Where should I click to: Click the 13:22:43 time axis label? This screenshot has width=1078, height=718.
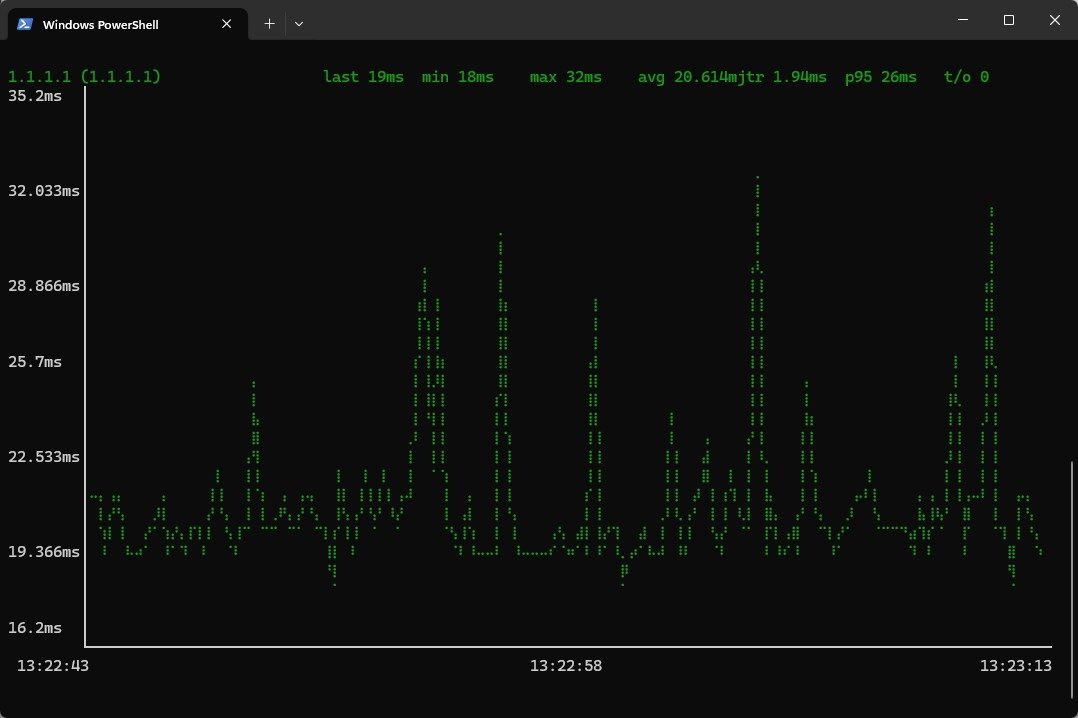[53, 666]
